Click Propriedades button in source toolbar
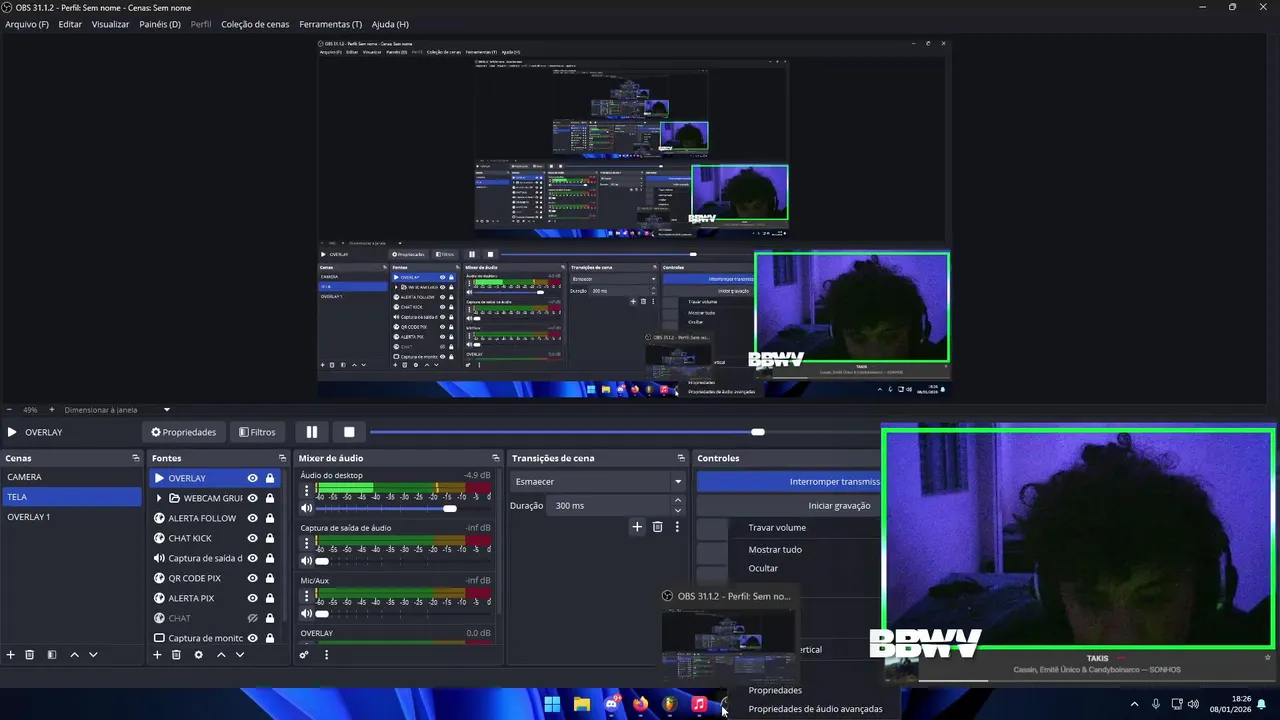The image size is (1280, 720). click(184, 432)
